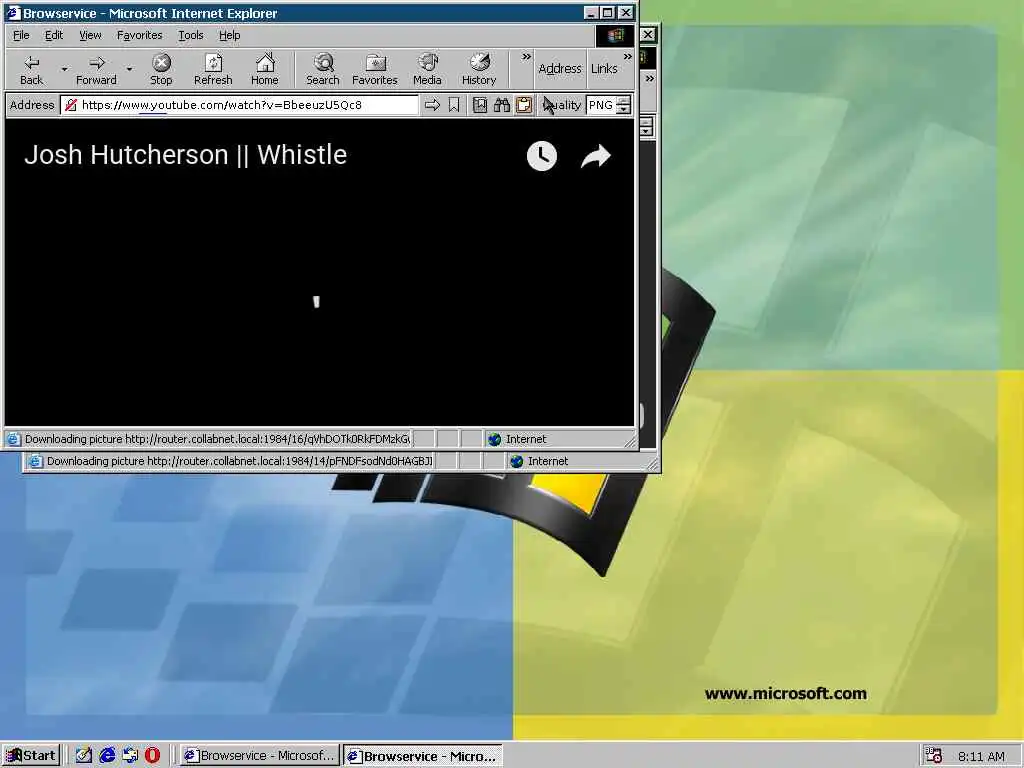
Task: Expand the toolbar overflow chevron after History
Action: tap(526, 57)
